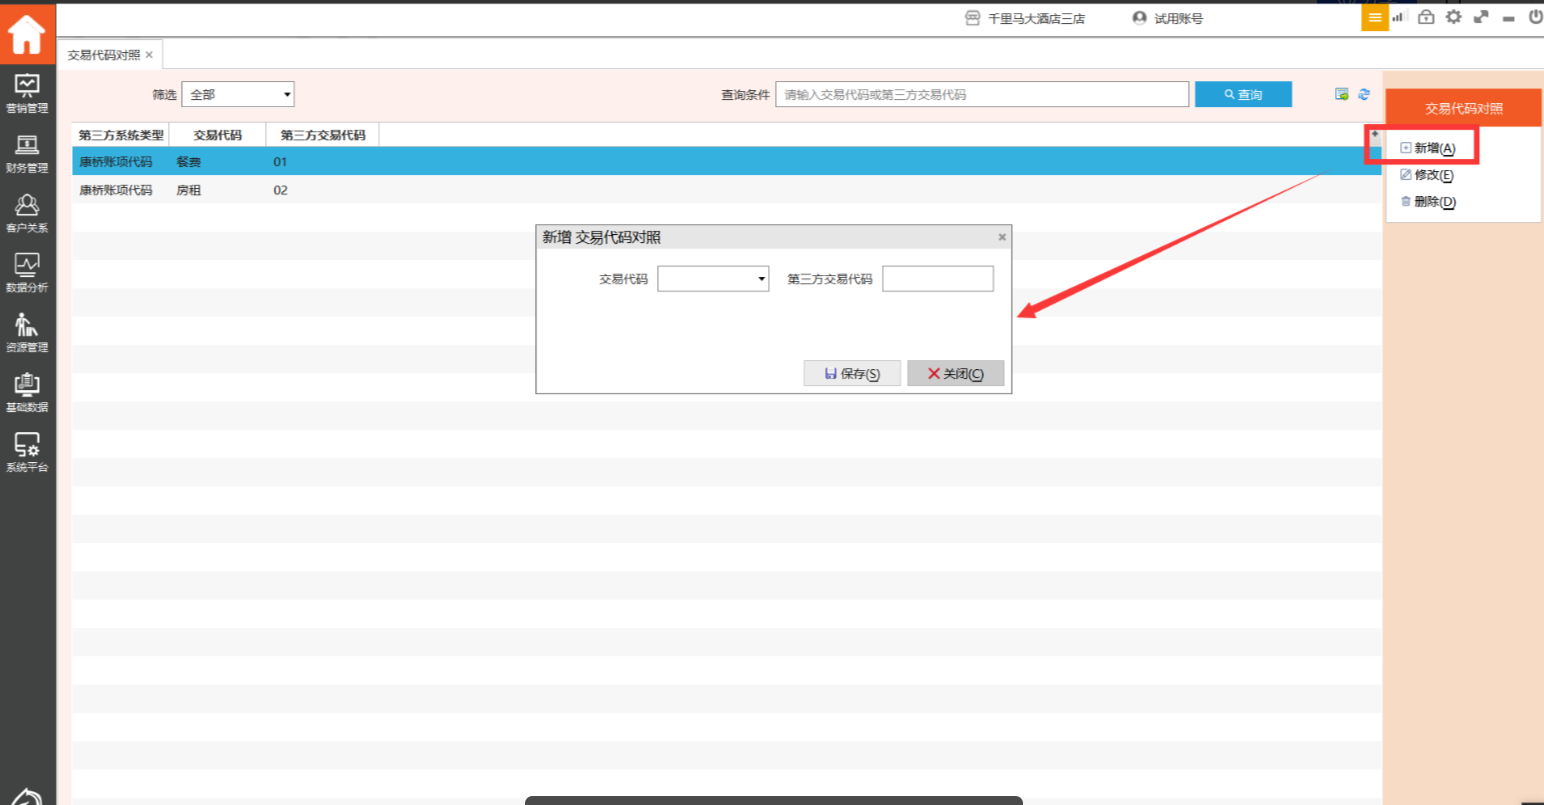Go to 客户关系 in the sidebar

click(27, 213)
